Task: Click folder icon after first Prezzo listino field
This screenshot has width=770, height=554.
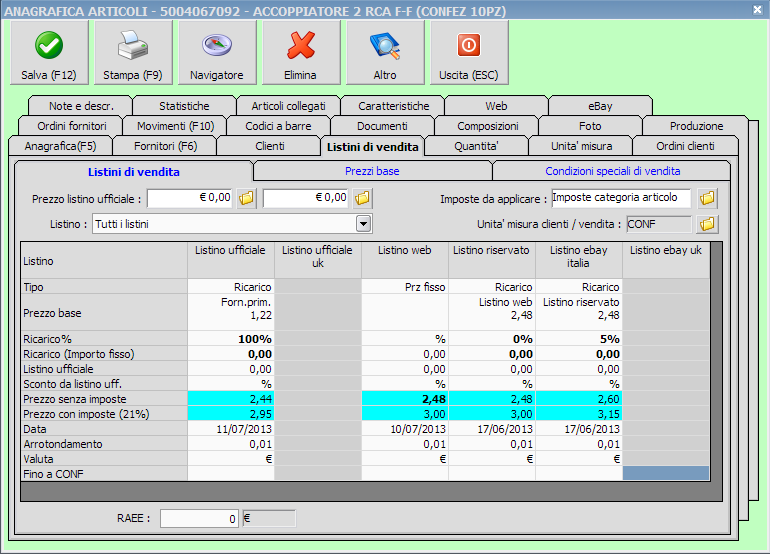Action: tap(247, 198)
